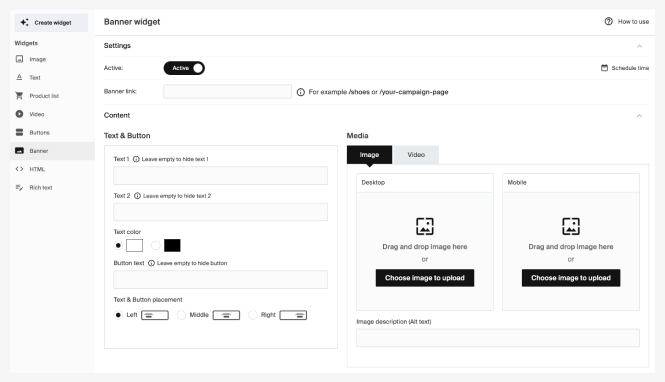Click the Desktop panel header label

coord(373,182)
